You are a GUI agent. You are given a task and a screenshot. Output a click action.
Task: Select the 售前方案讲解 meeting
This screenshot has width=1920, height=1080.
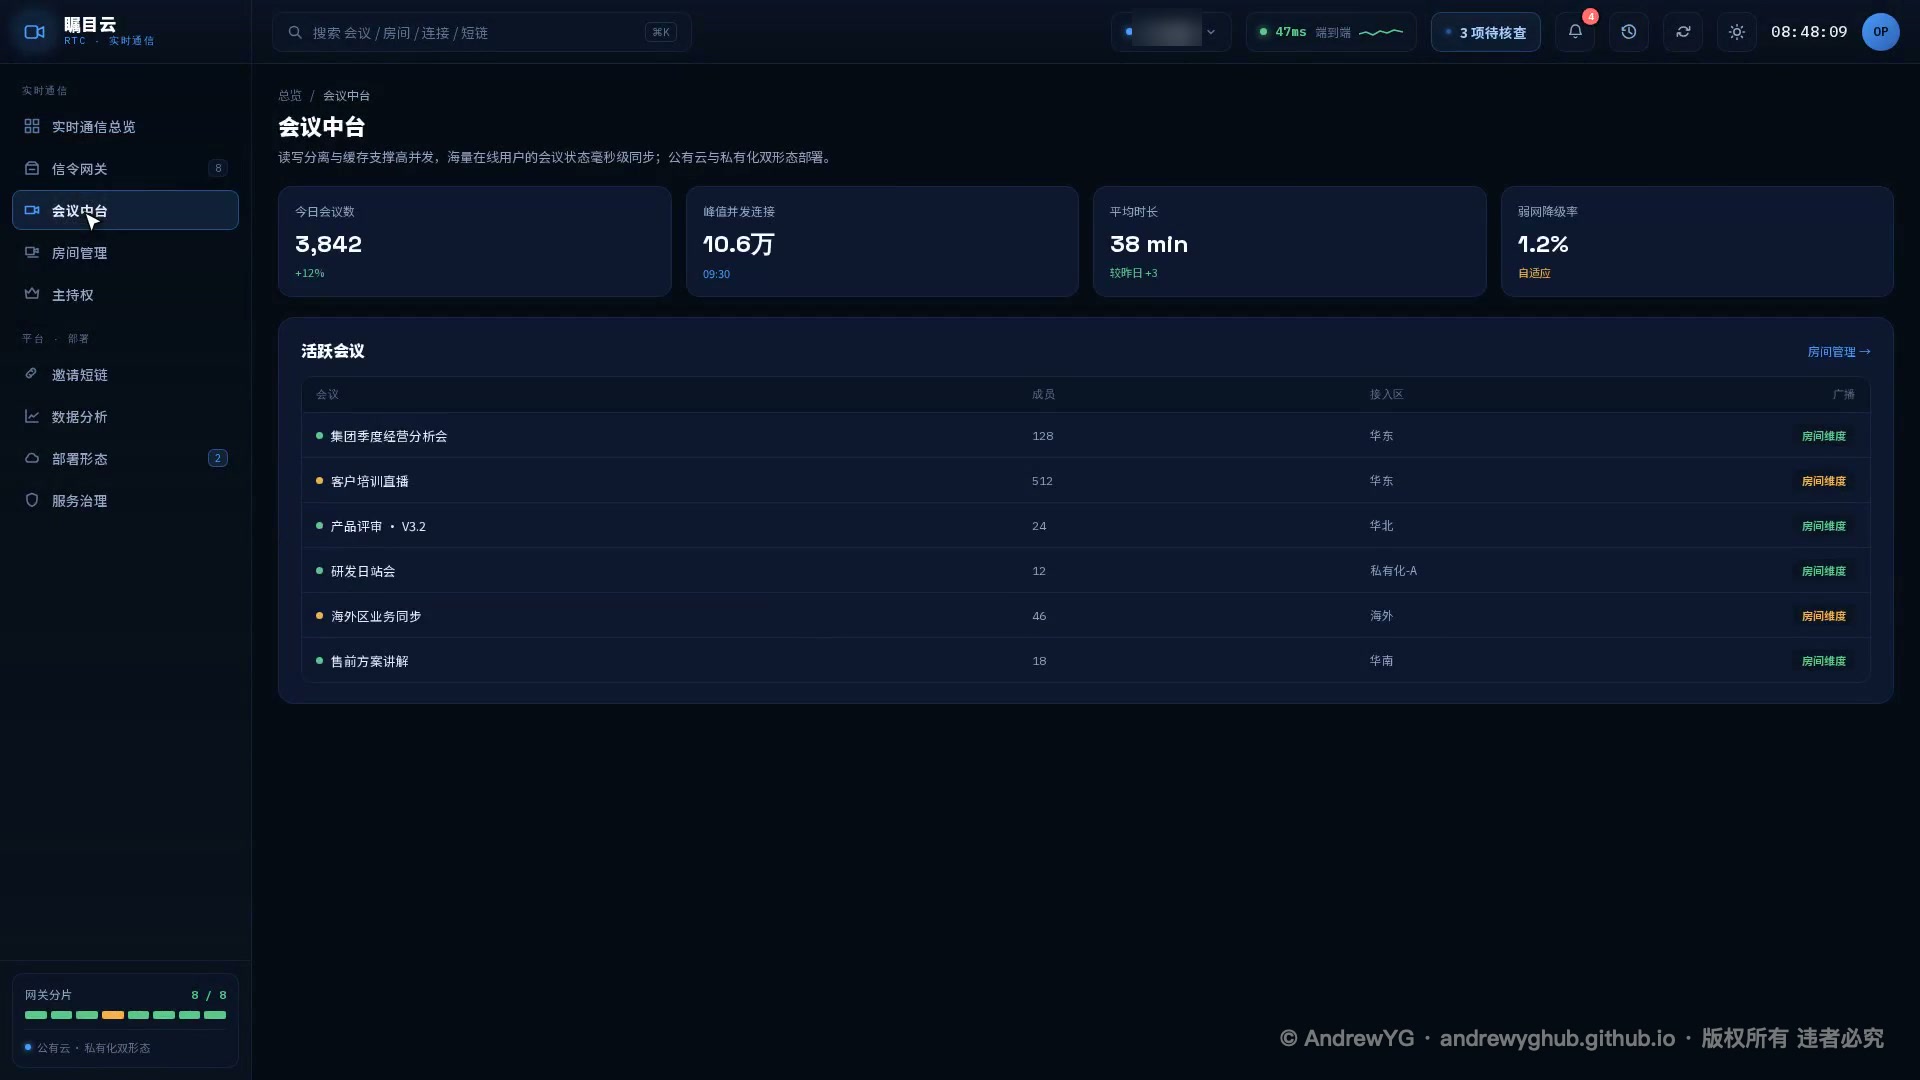coord(1086,660)
